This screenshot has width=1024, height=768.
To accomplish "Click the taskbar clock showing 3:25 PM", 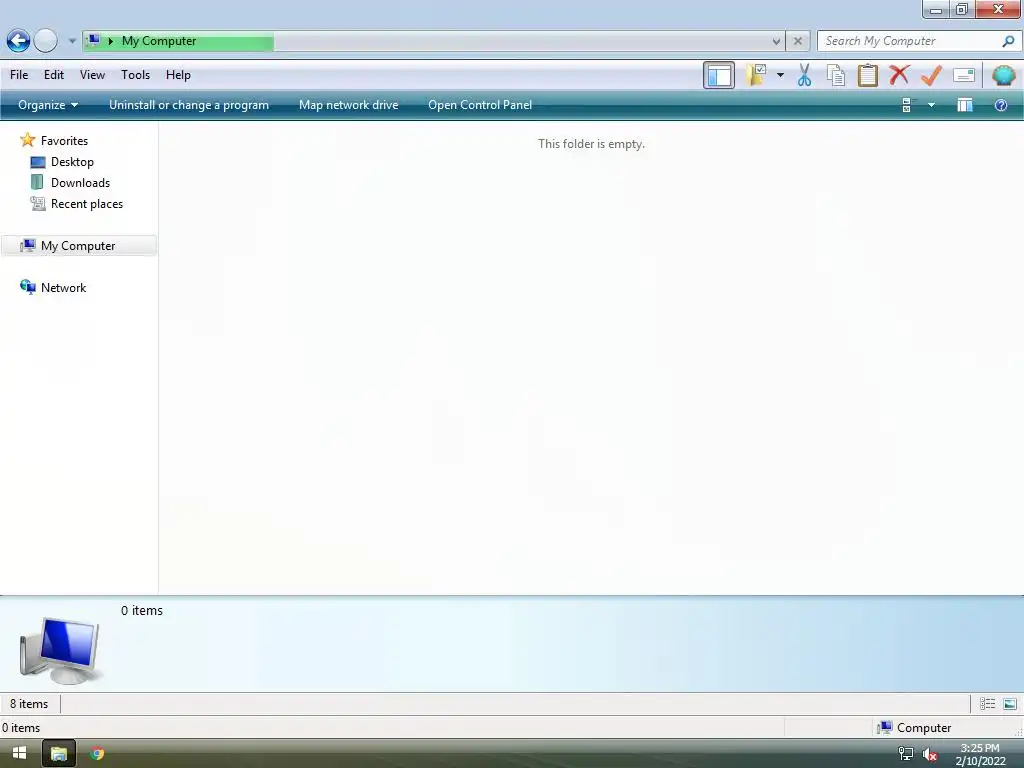I will (x=980, y=754).
